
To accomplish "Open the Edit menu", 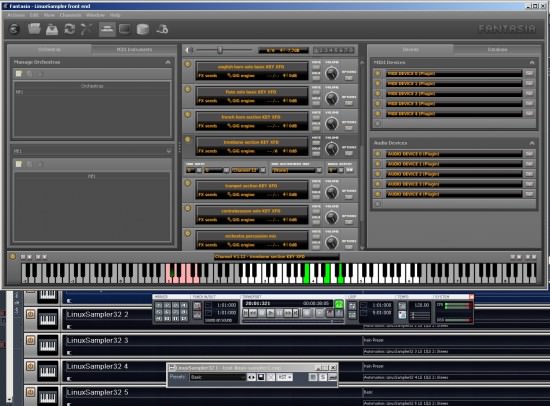I will pyautogui.click(x=34, y=15).
